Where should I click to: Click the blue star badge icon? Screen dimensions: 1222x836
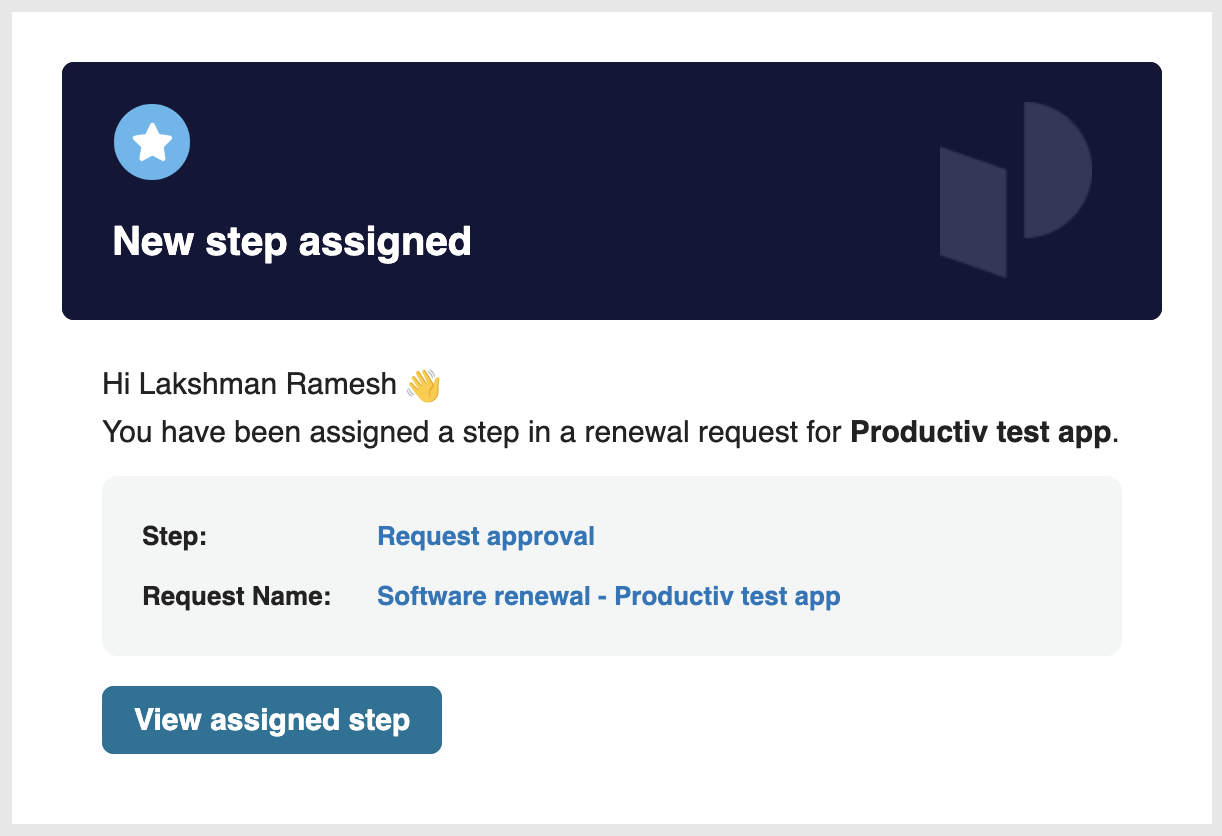[x=152, y=143]
